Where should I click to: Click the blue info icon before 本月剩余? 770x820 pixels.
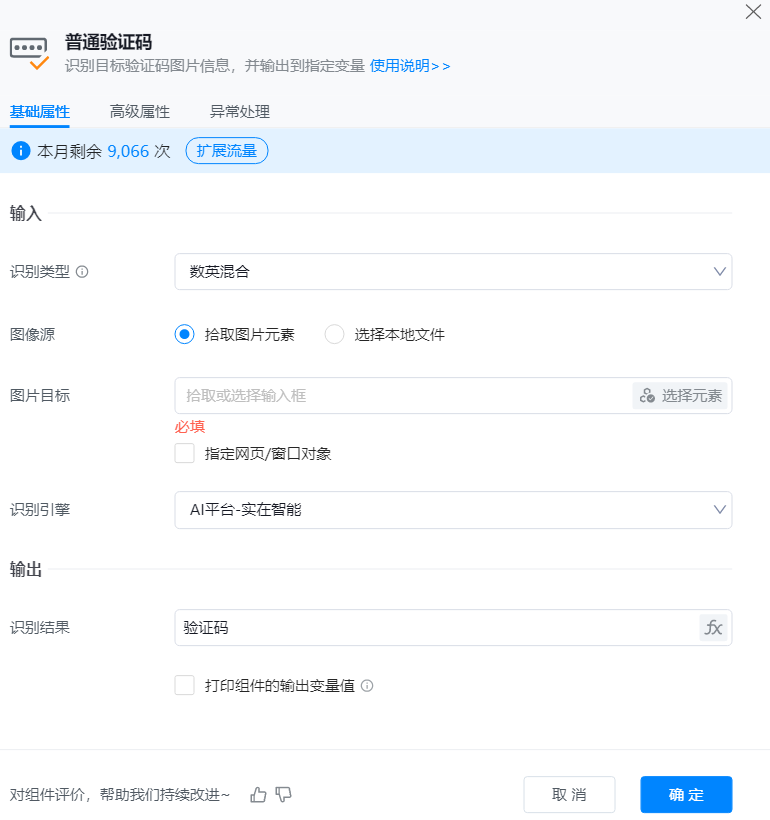20,152
